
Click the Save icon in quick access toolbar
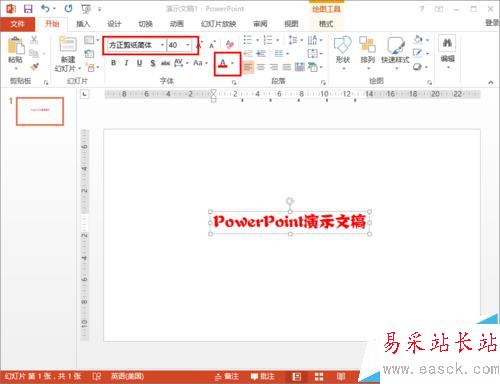click(28, 9)
